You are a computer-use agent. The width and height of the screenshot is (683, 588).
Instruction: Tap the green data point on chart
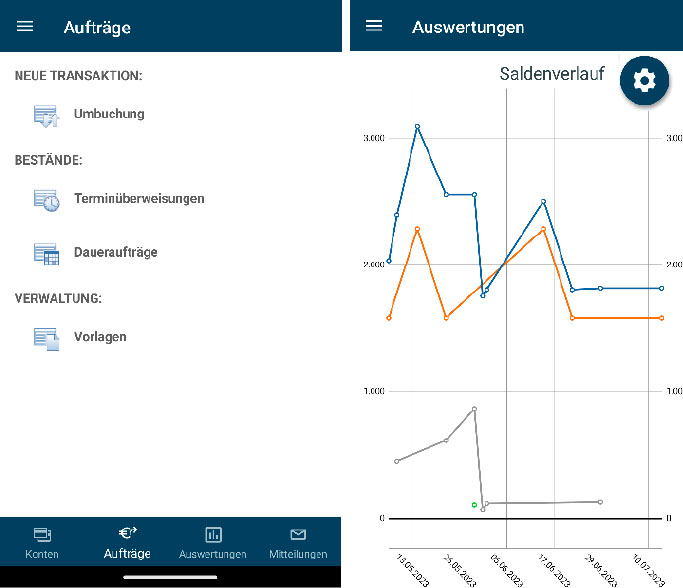tap(474, 505)
